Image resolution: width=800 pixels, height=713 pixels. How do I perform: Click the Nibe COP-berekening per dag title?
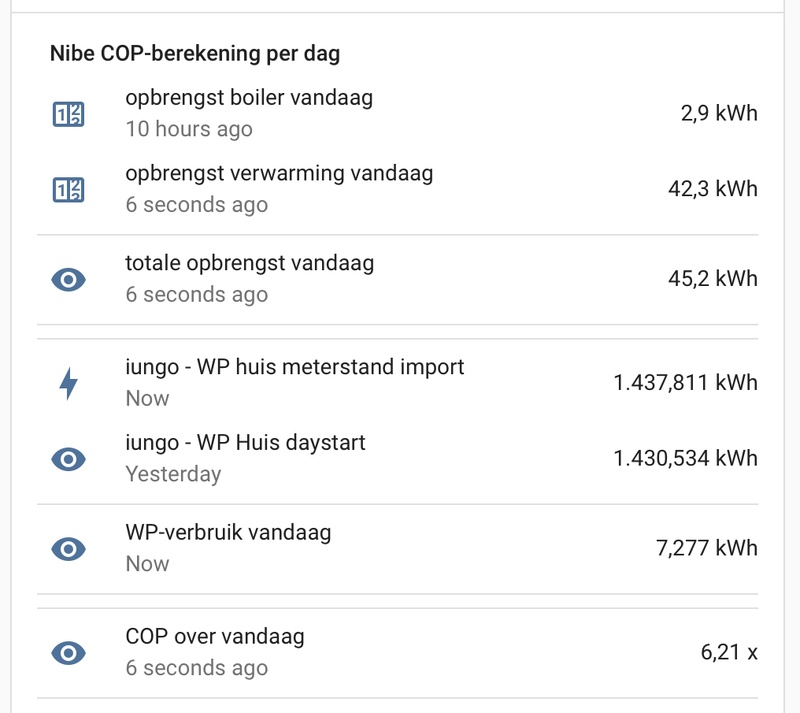[195, 54]
